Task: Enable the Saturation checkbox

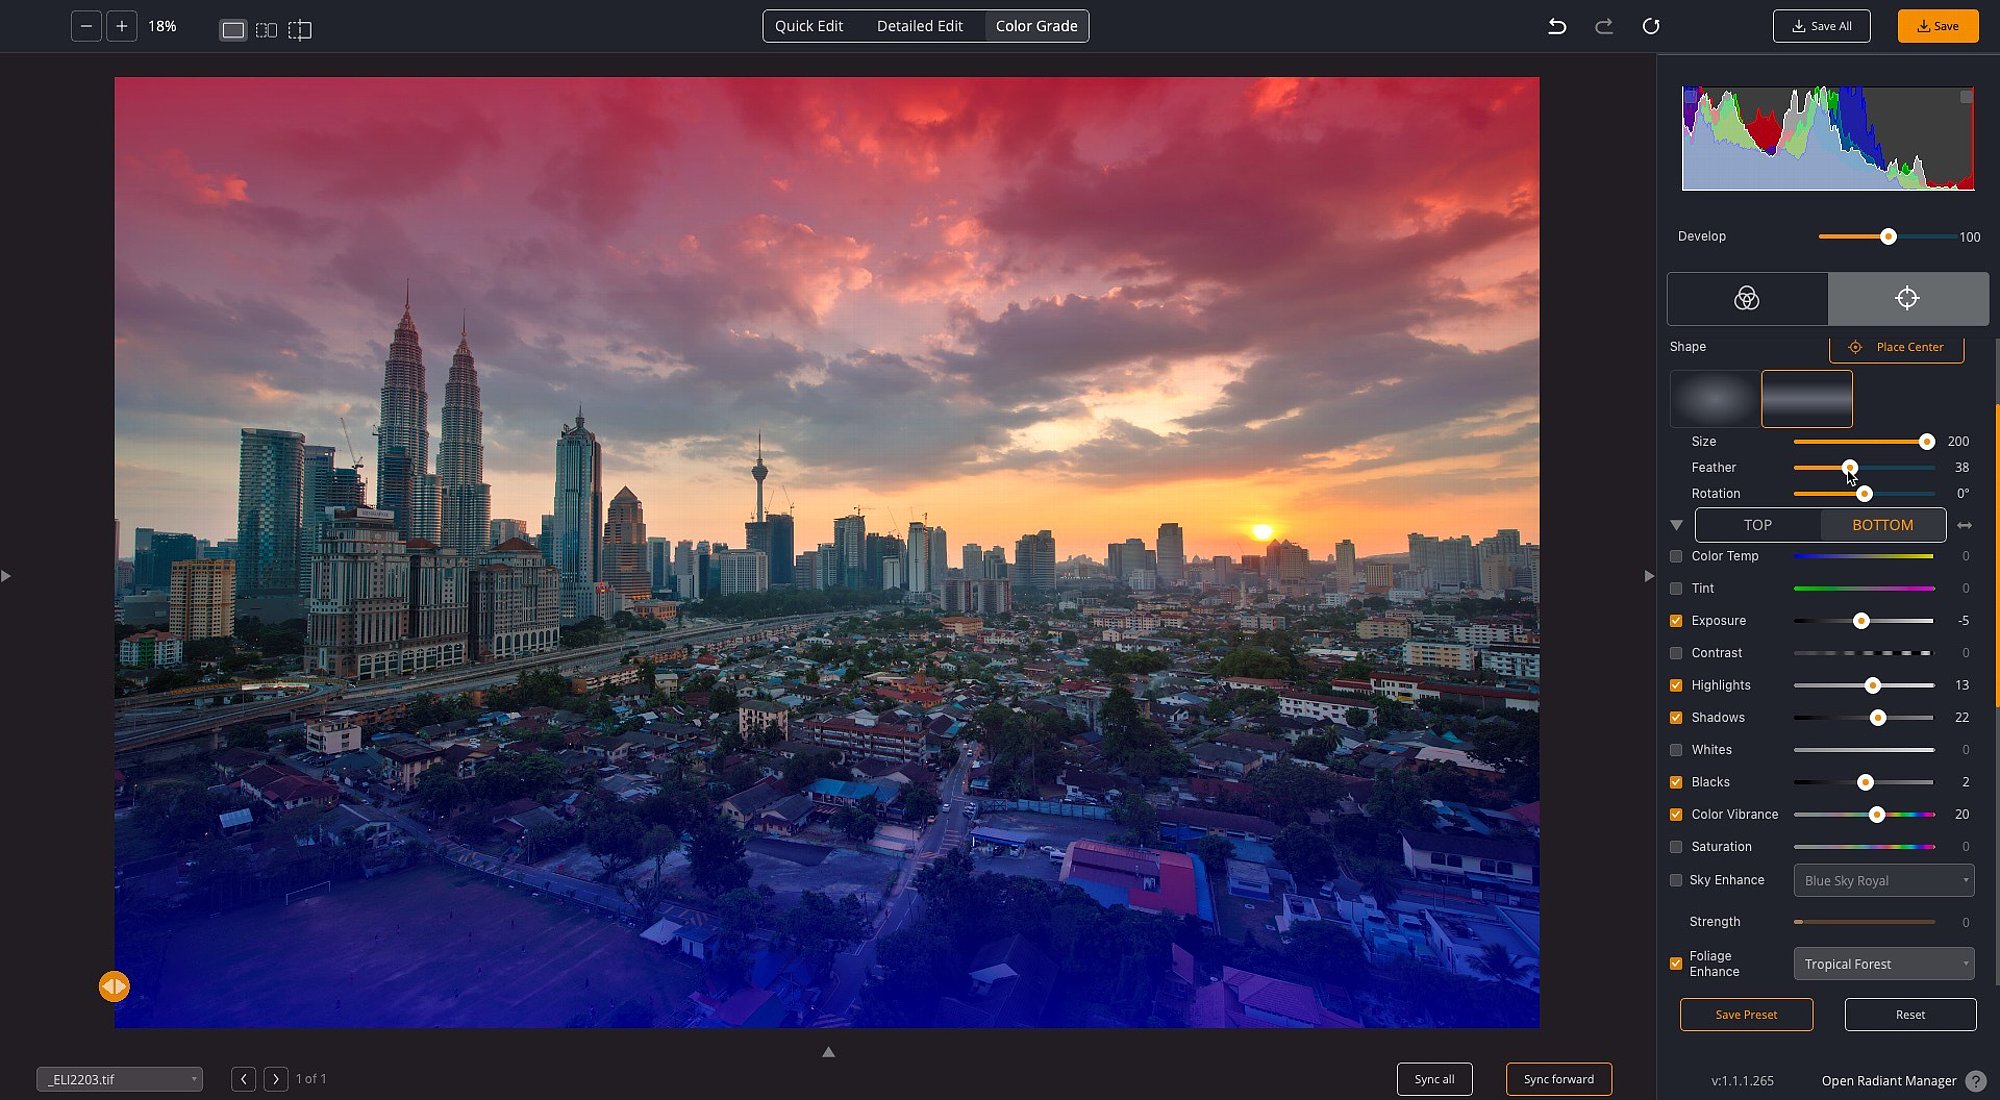Action: (1676, 847)
